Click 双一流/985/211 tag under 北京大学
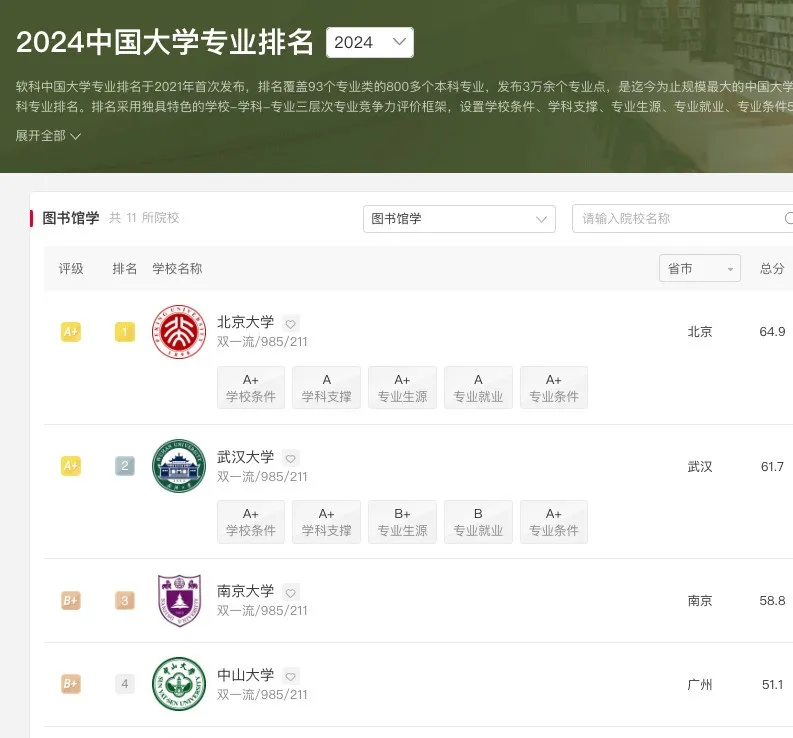The width and height of the screenshot is (793, 738). pyautogui.click(x=262, y=342)
